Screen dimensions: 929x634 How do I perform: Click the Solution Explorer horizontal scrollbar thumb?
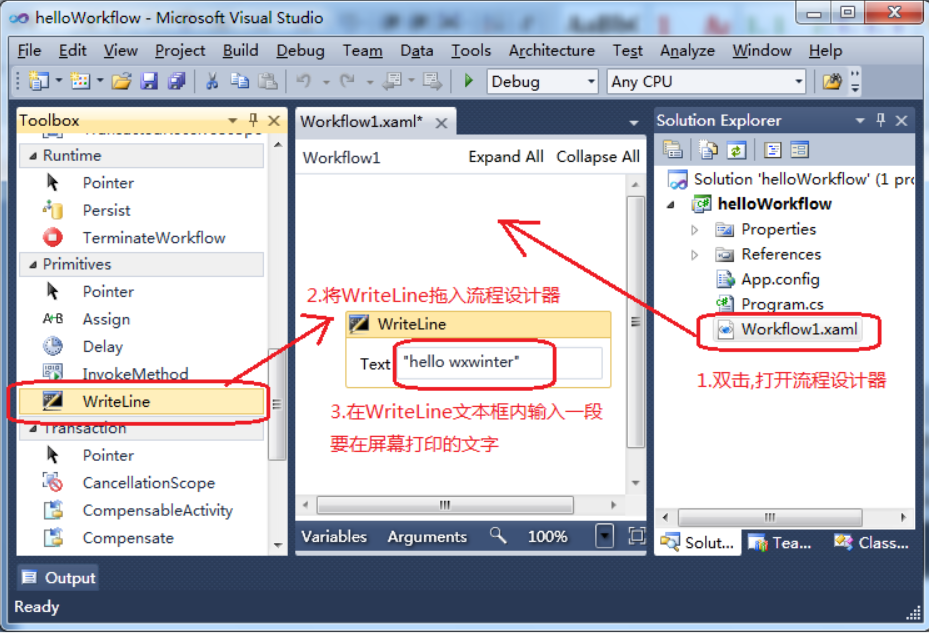(x=770, y=517)
